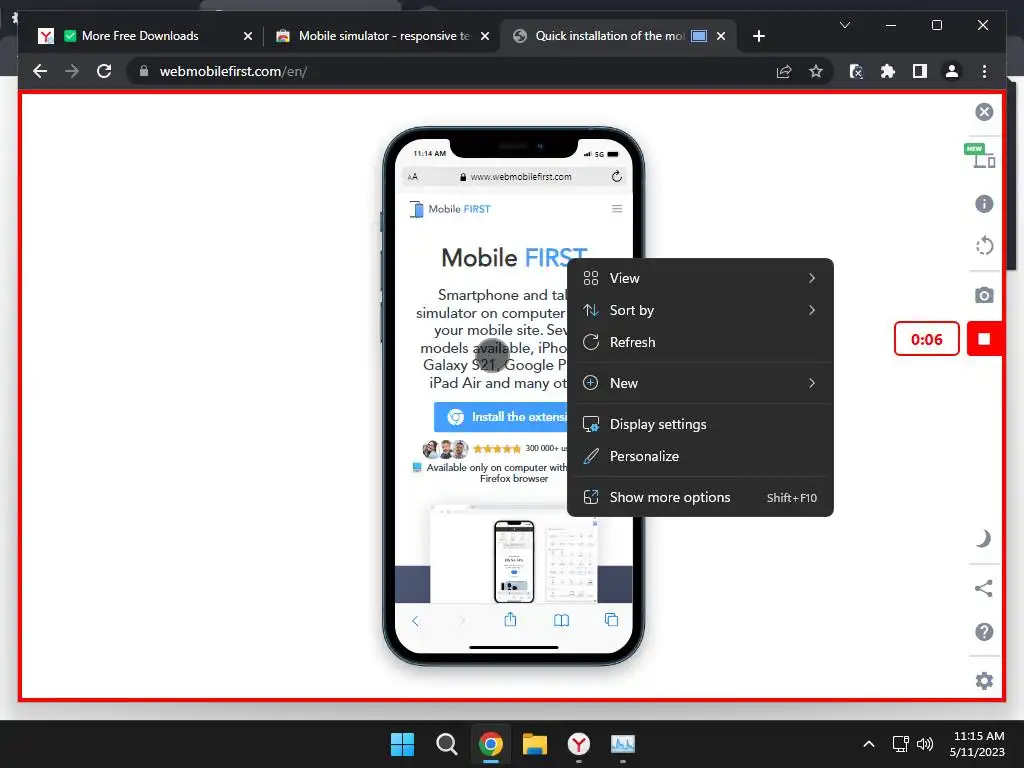
Task: Switch to More Free Downloads tab
Action: pos(140,36)
